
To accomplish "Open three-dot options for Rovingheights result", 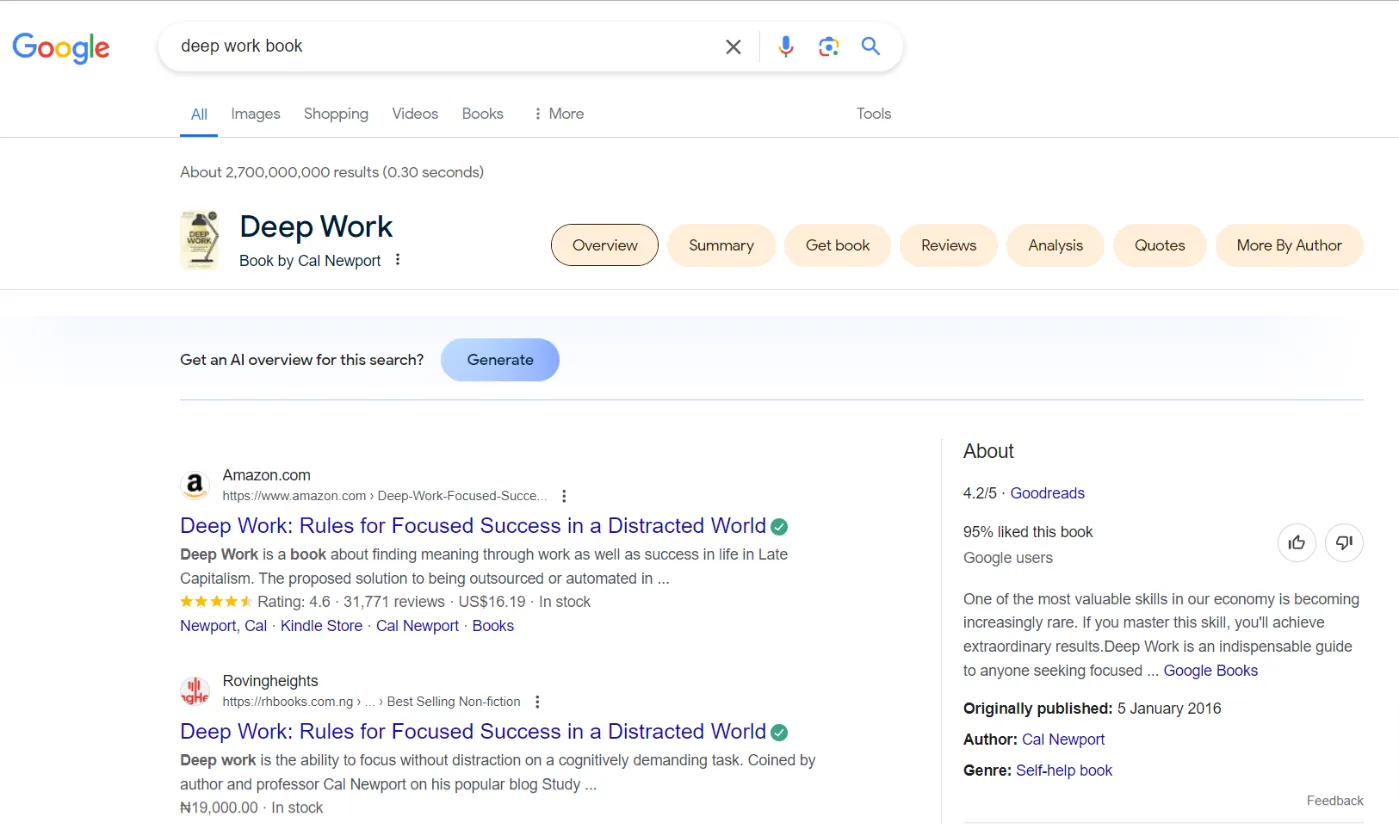I will click(537, 702).
